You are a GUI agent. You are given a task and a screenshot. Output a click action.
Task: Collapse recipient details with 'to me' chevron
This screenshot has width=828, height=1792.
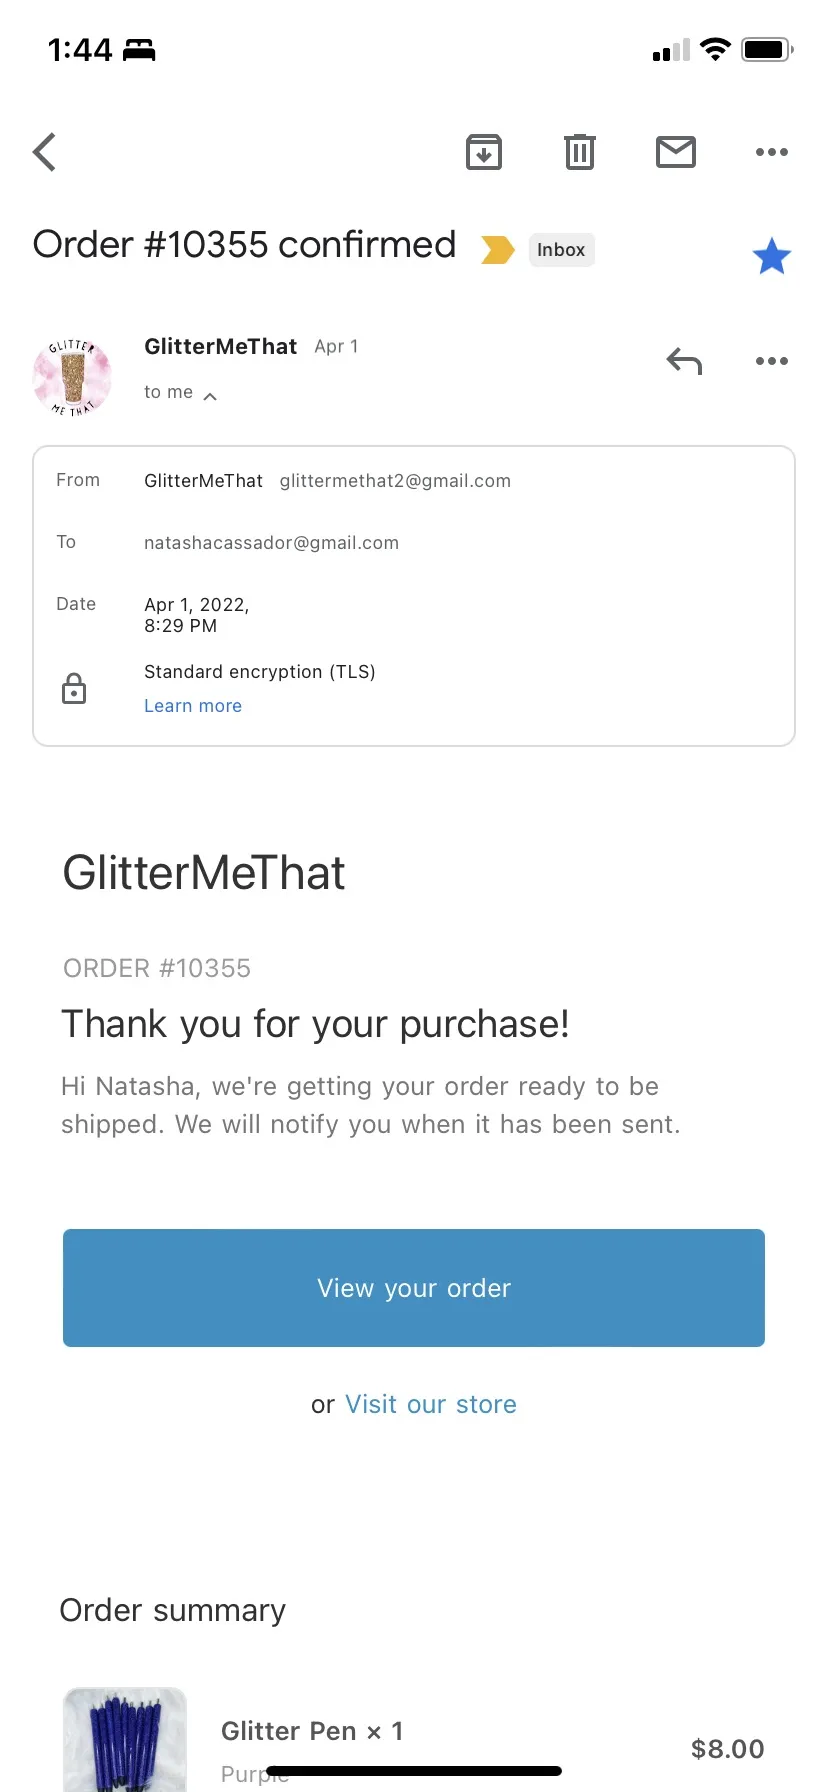[x=210, y=396]
